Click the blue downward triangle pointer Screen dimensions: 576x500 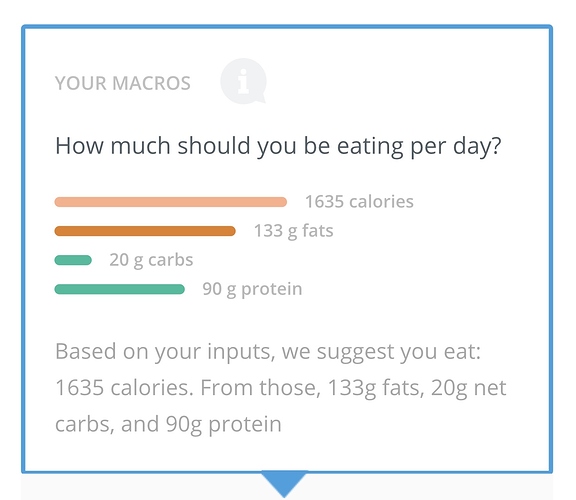pyautogui.click(x=284, y=483)
